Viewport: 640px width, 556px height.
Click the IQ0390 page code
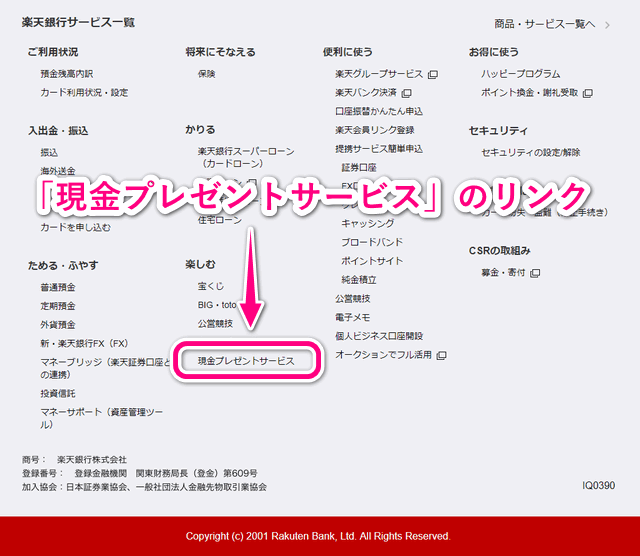(x=598, y=485)
